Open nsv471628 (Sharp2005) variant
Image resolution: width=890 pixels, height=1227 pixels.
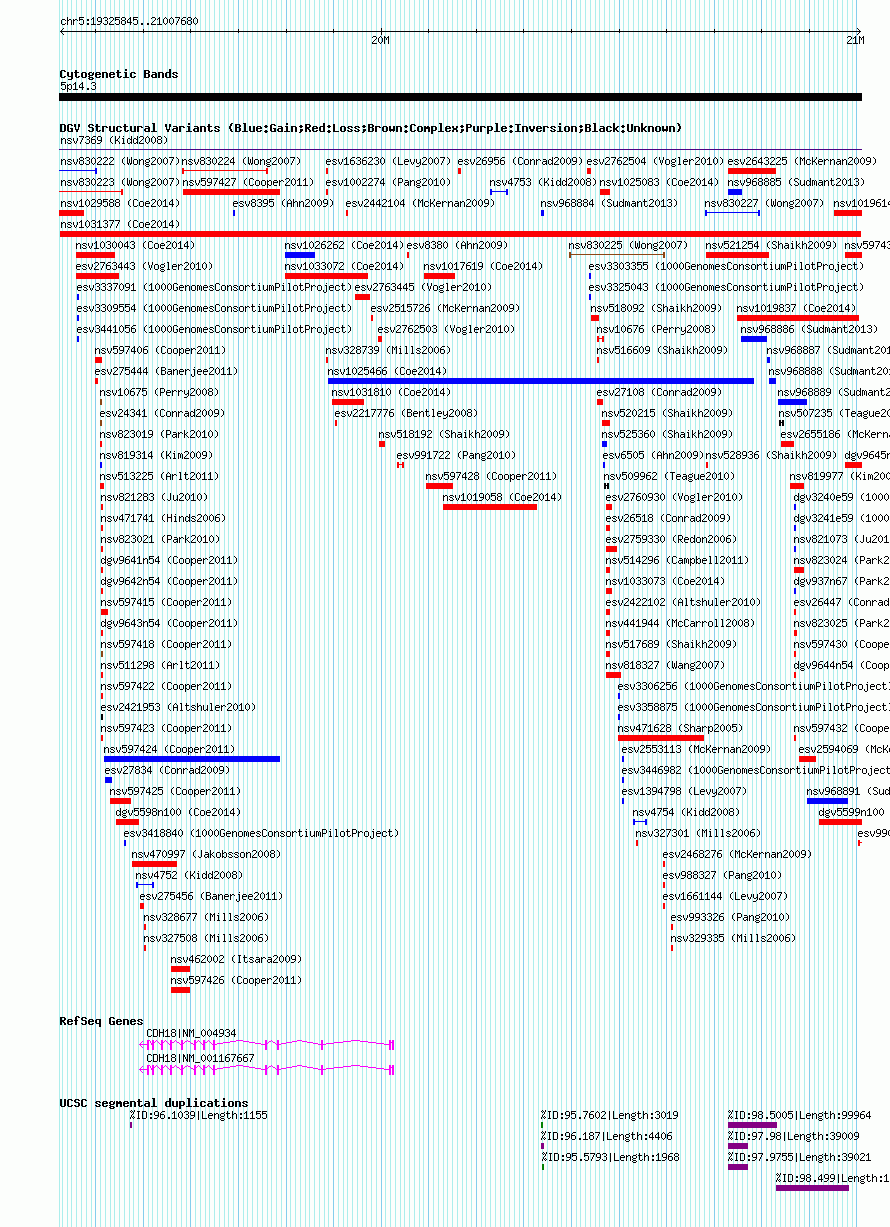[x=680, y=728]
